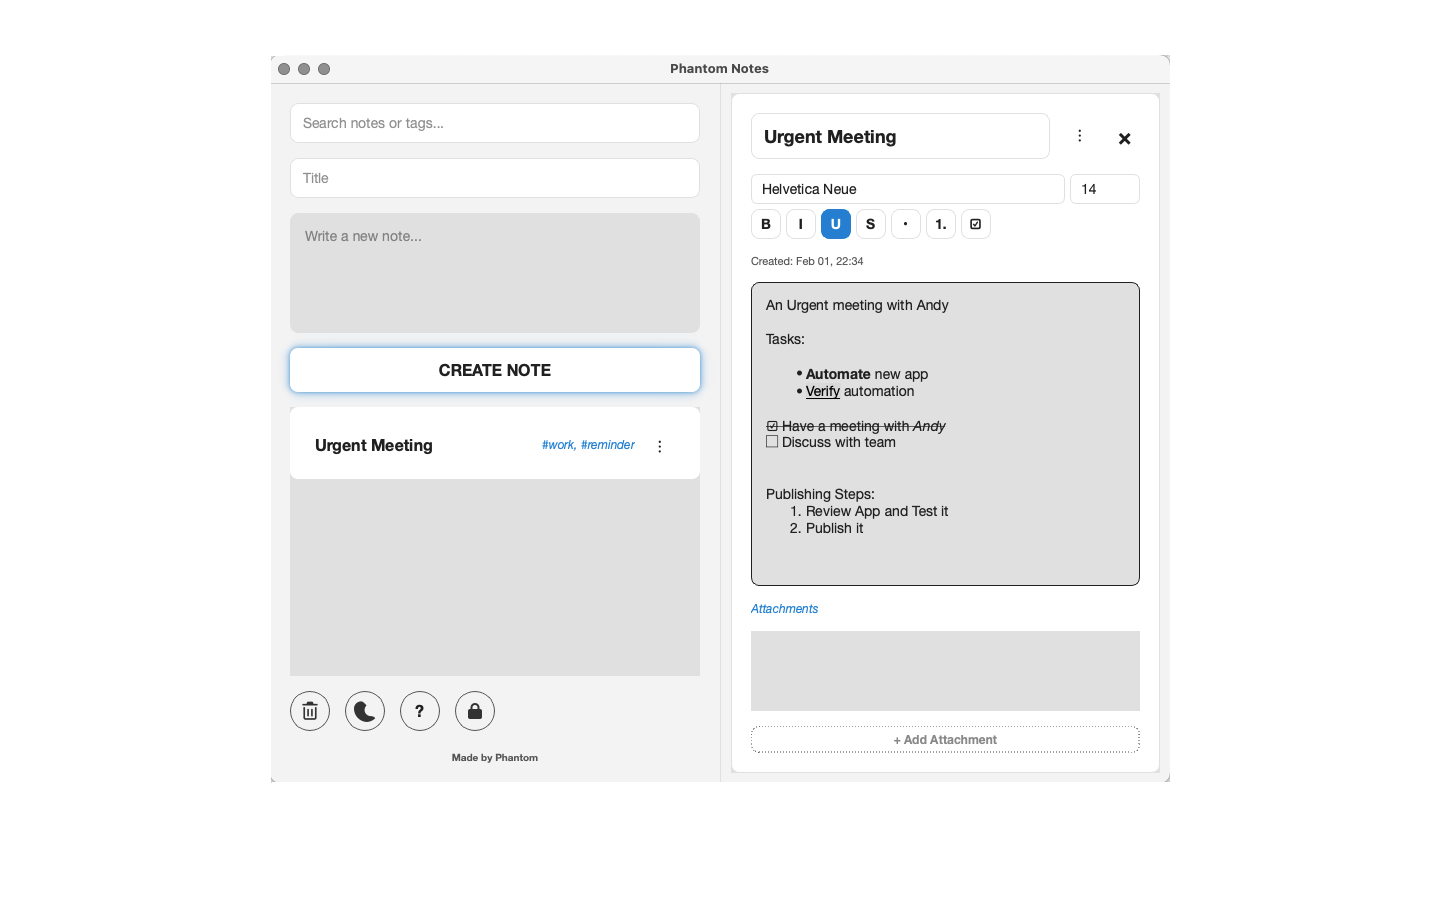Disable underline formatting

(x=835, y=223)
